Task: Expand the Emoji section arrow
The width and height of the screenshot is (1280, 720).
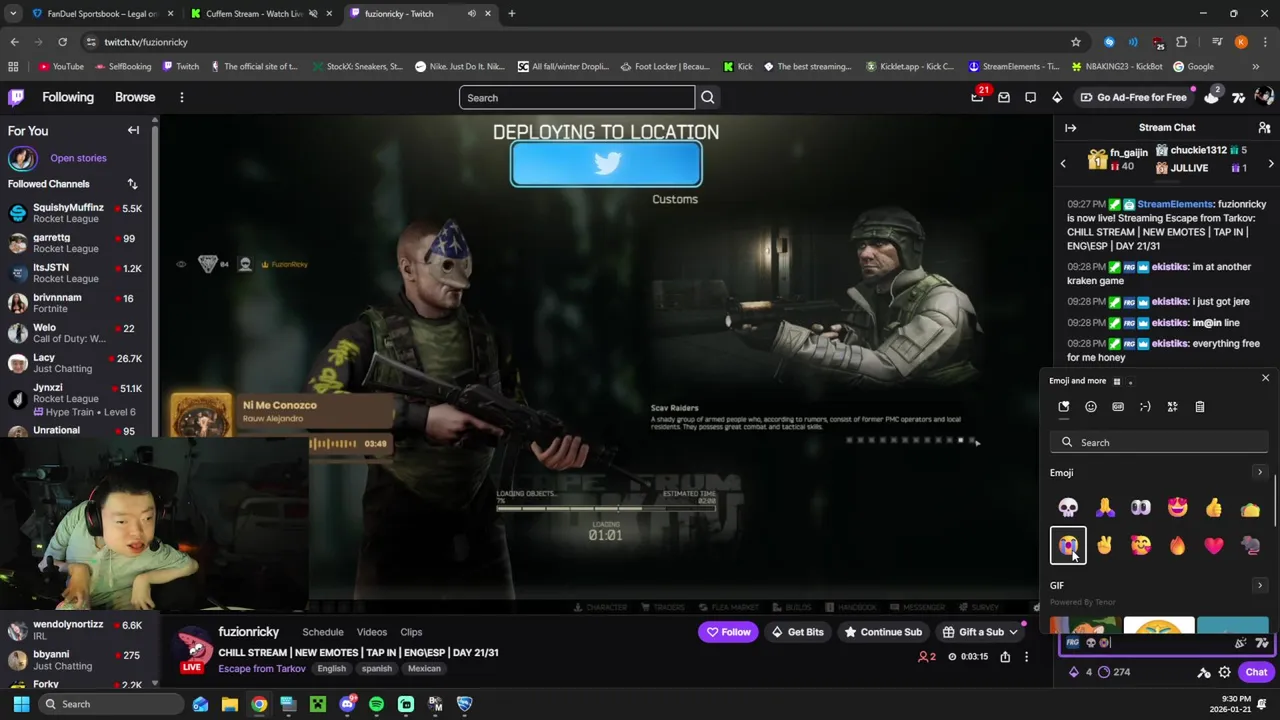Action: click(x=1259, y=473)
